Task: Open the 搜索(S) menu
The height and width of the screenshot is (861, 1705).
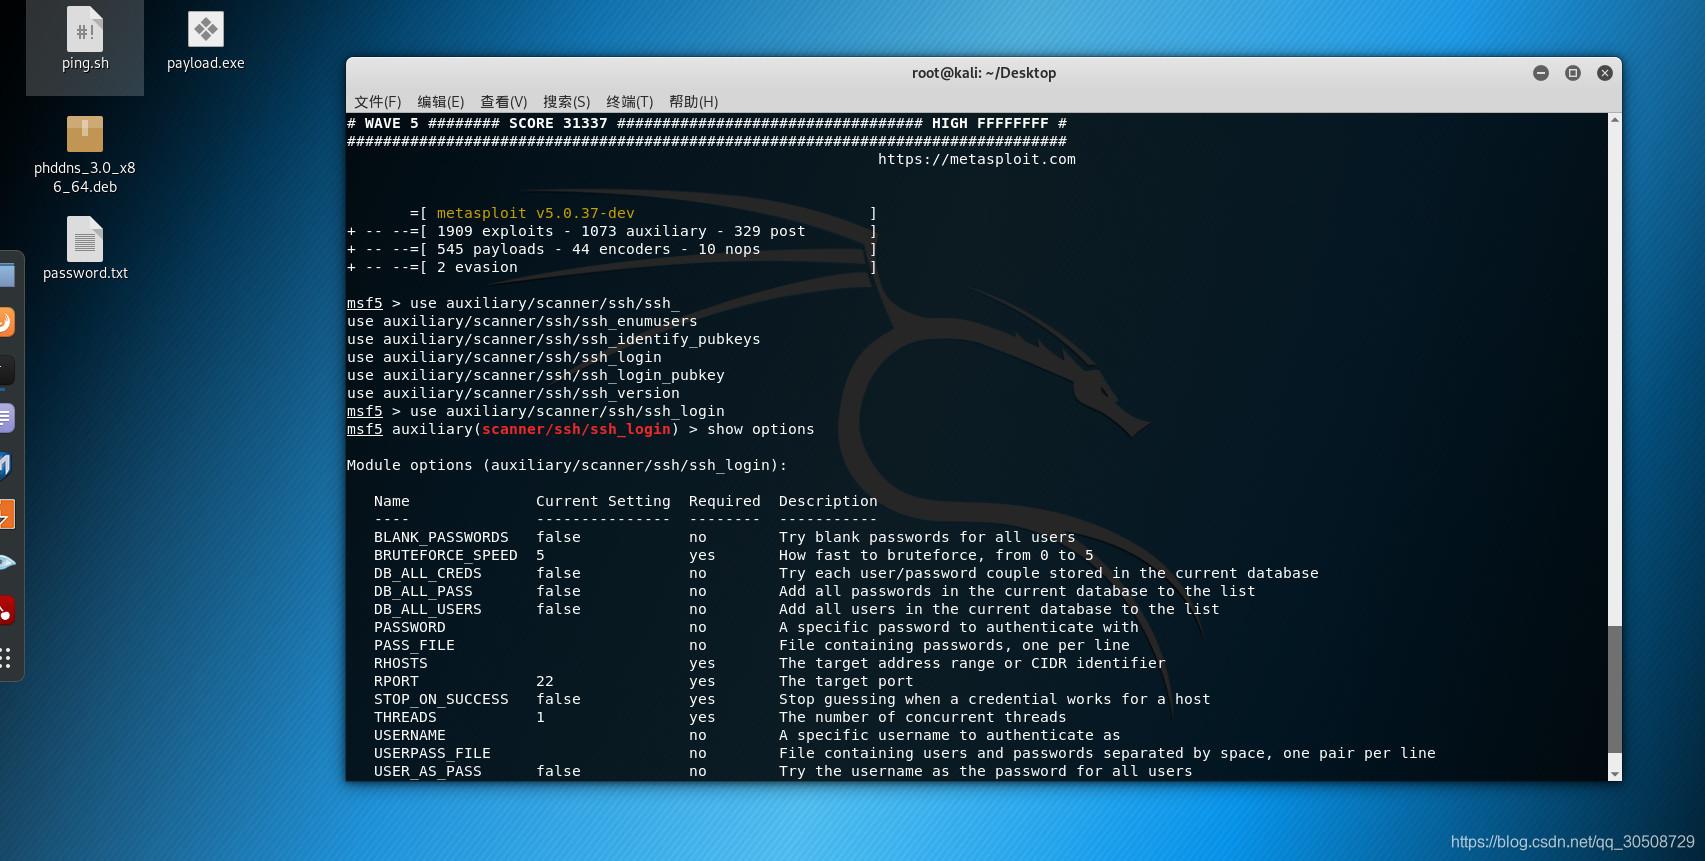Action: [566, 102]
